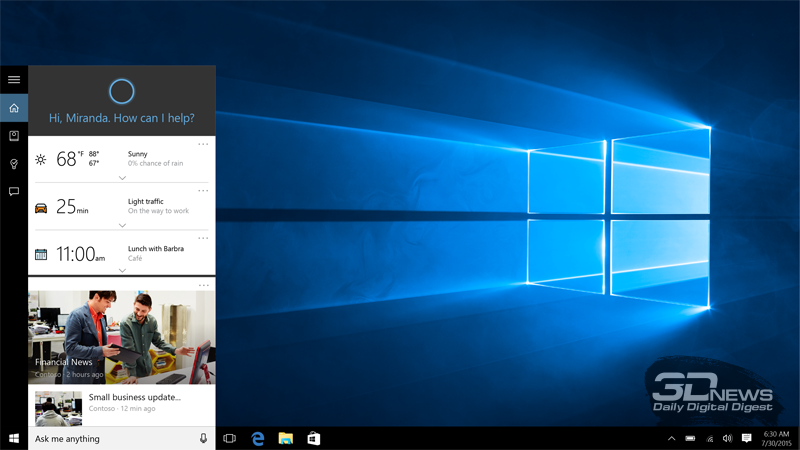Open weather card more options dots

203,144
